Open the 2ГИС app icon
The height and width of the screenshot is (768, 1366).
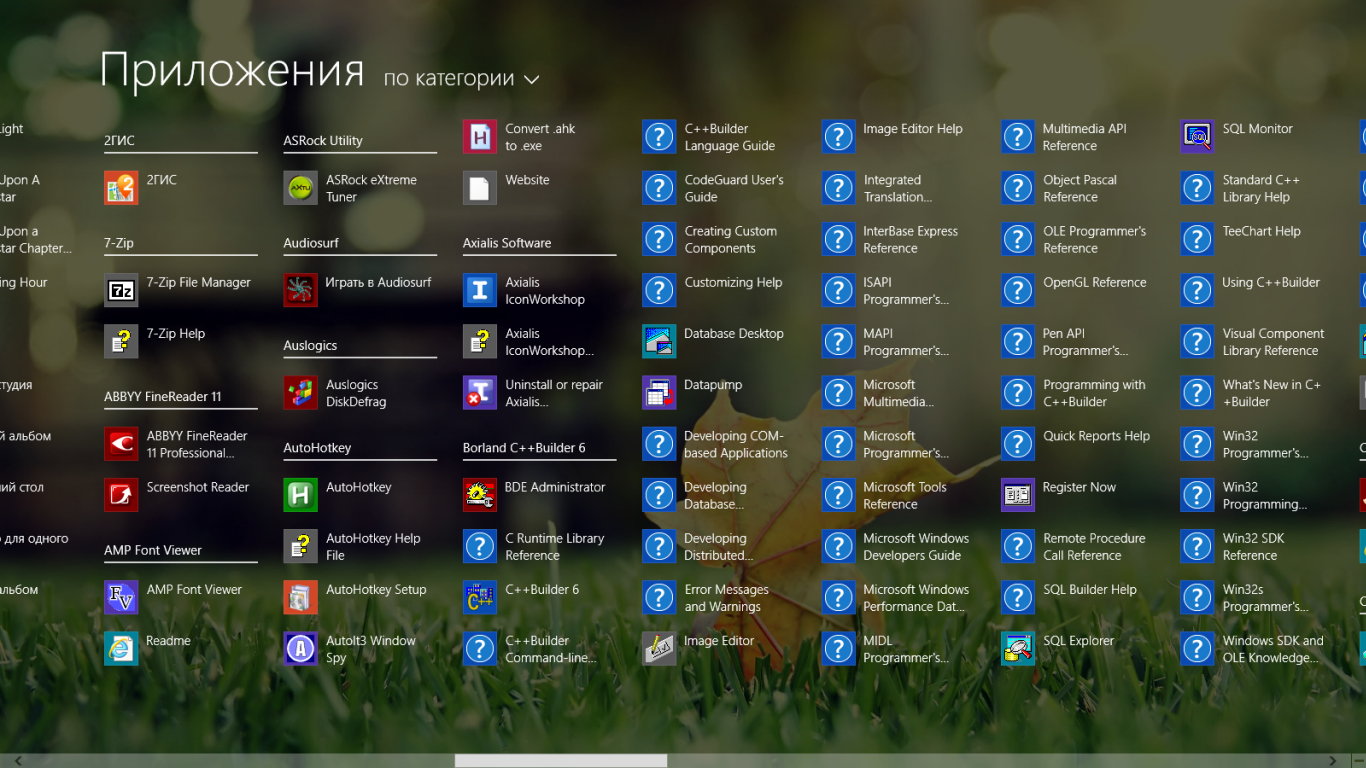pos(121,188)
